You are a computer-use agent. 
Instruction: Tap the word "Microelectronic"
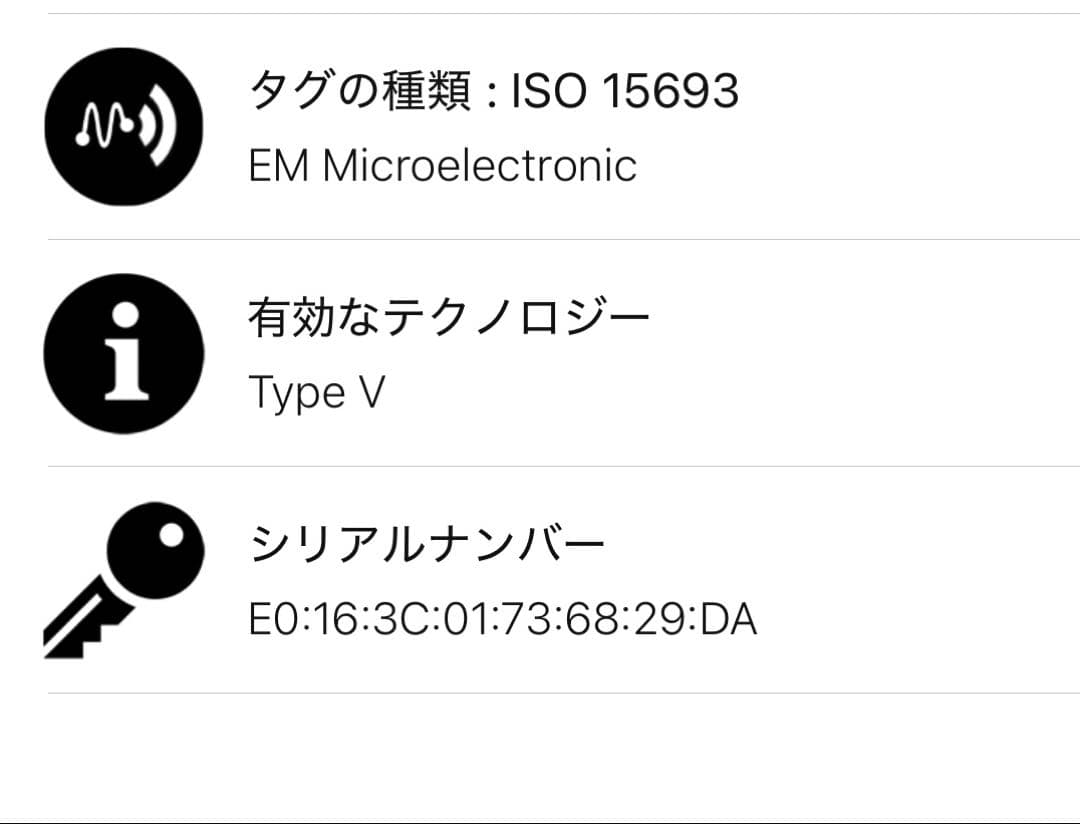[479, 166]
